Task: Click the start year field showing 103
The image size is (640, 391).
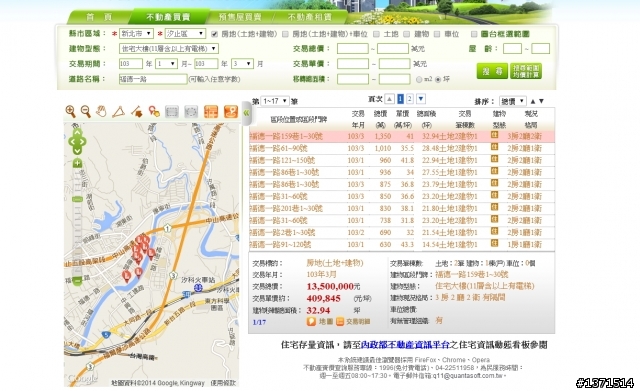Action: click(x=131, y=64)
